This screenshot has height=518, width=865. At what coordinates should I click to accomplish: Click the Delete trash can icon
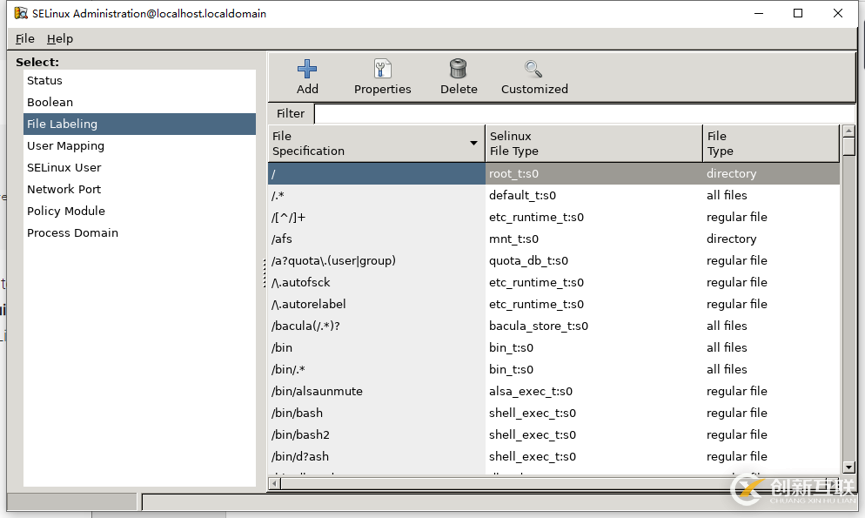[458, 69]
